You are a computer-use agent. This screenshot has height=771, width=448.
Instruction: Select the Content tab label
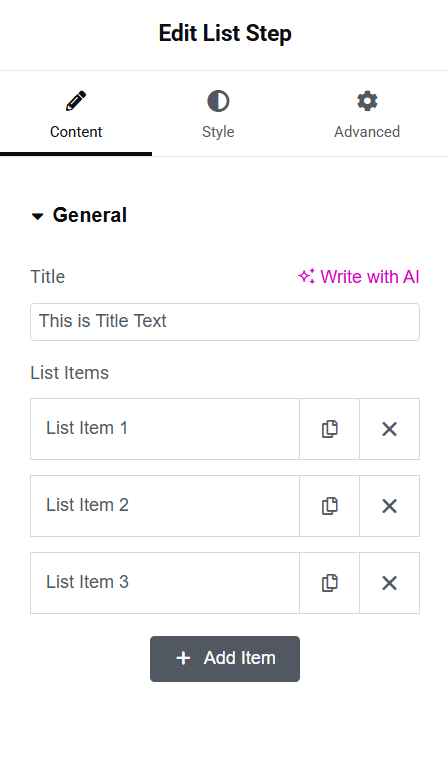tap(76, 132)
